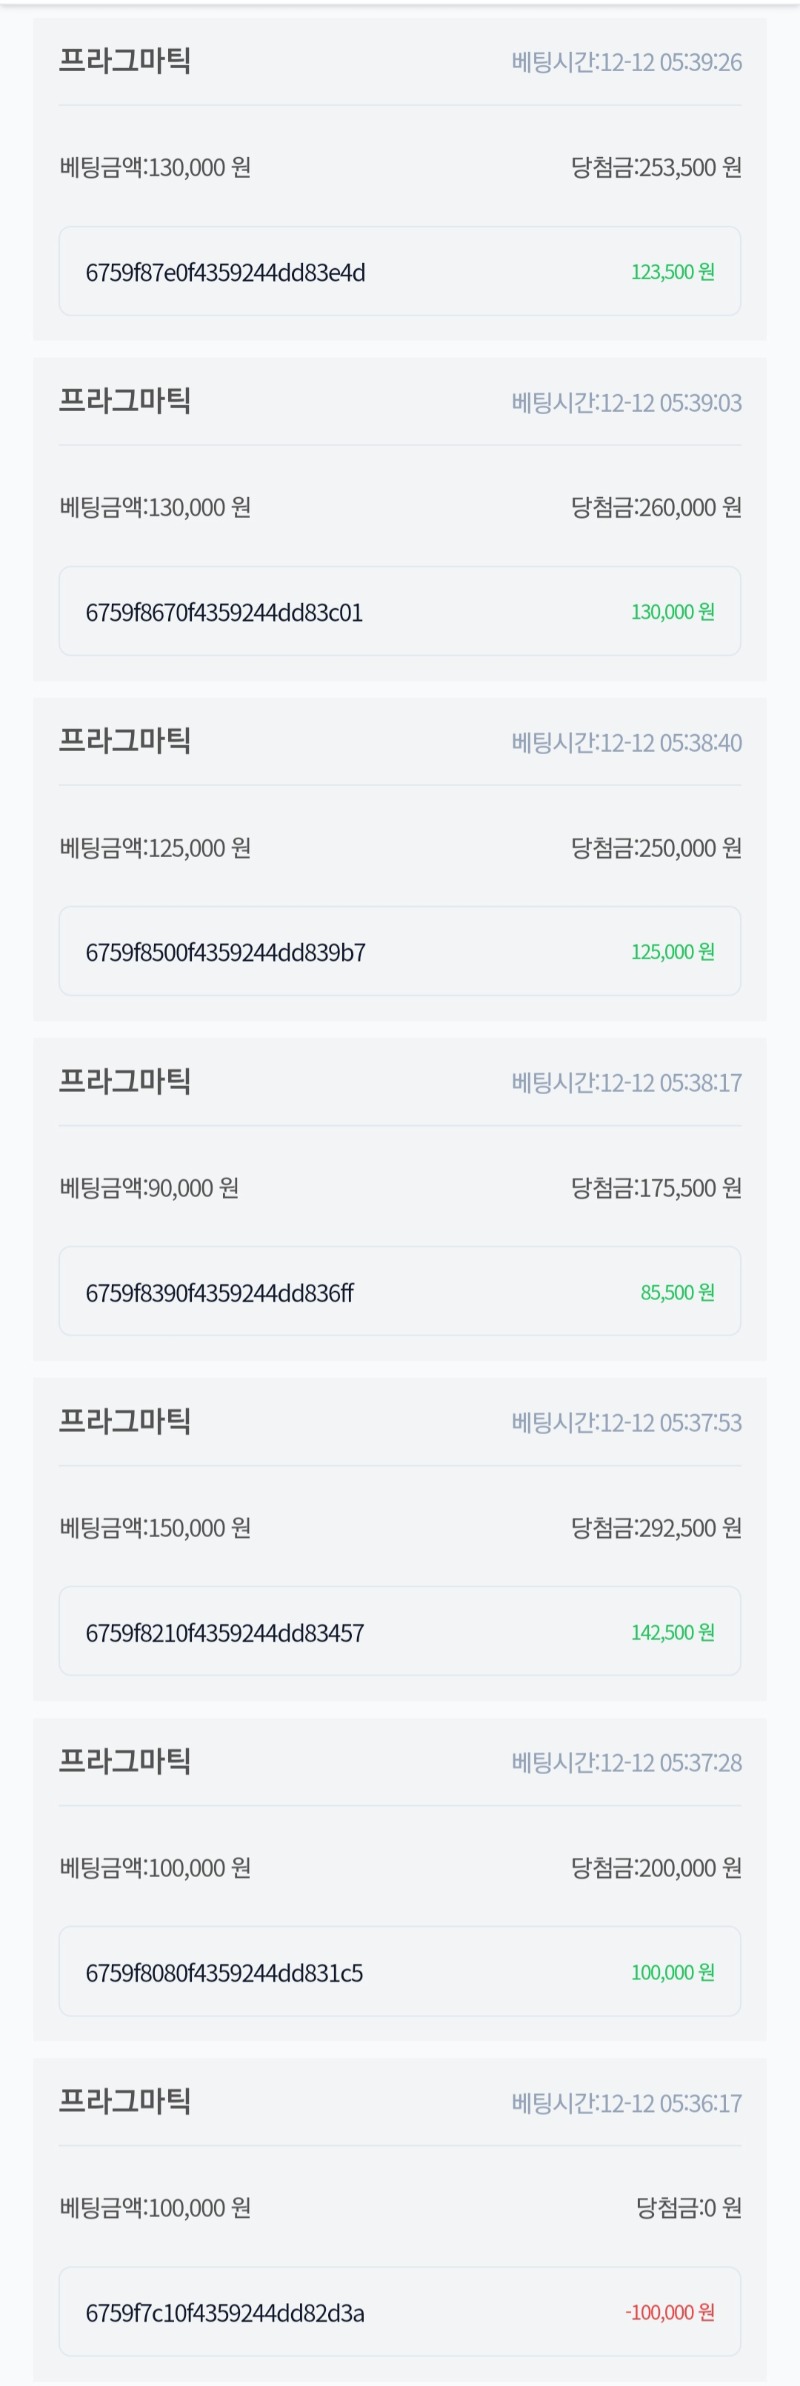The height and width of the screenshot is (2386, 800).
Task: Open bet timestamp 12-12 05:38:40
Action: 626,742
